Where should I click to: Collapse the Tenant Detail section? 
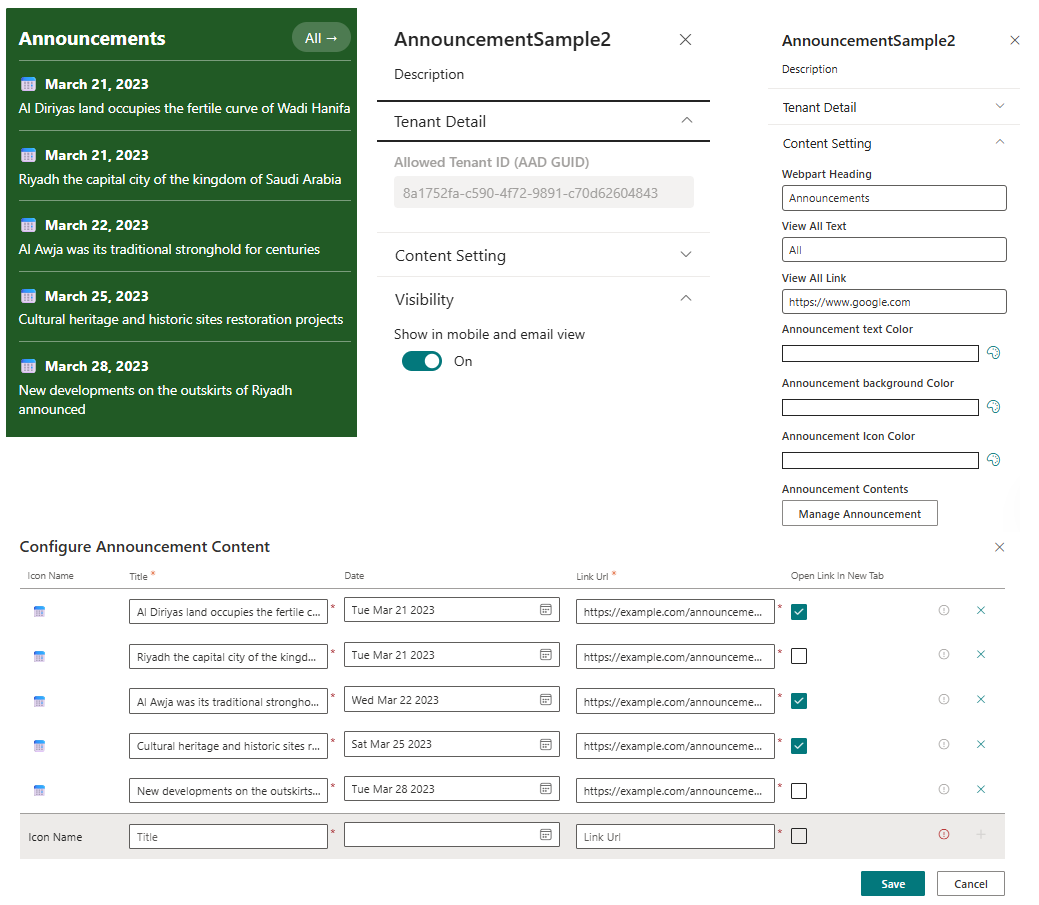click(x=686, y=120)
